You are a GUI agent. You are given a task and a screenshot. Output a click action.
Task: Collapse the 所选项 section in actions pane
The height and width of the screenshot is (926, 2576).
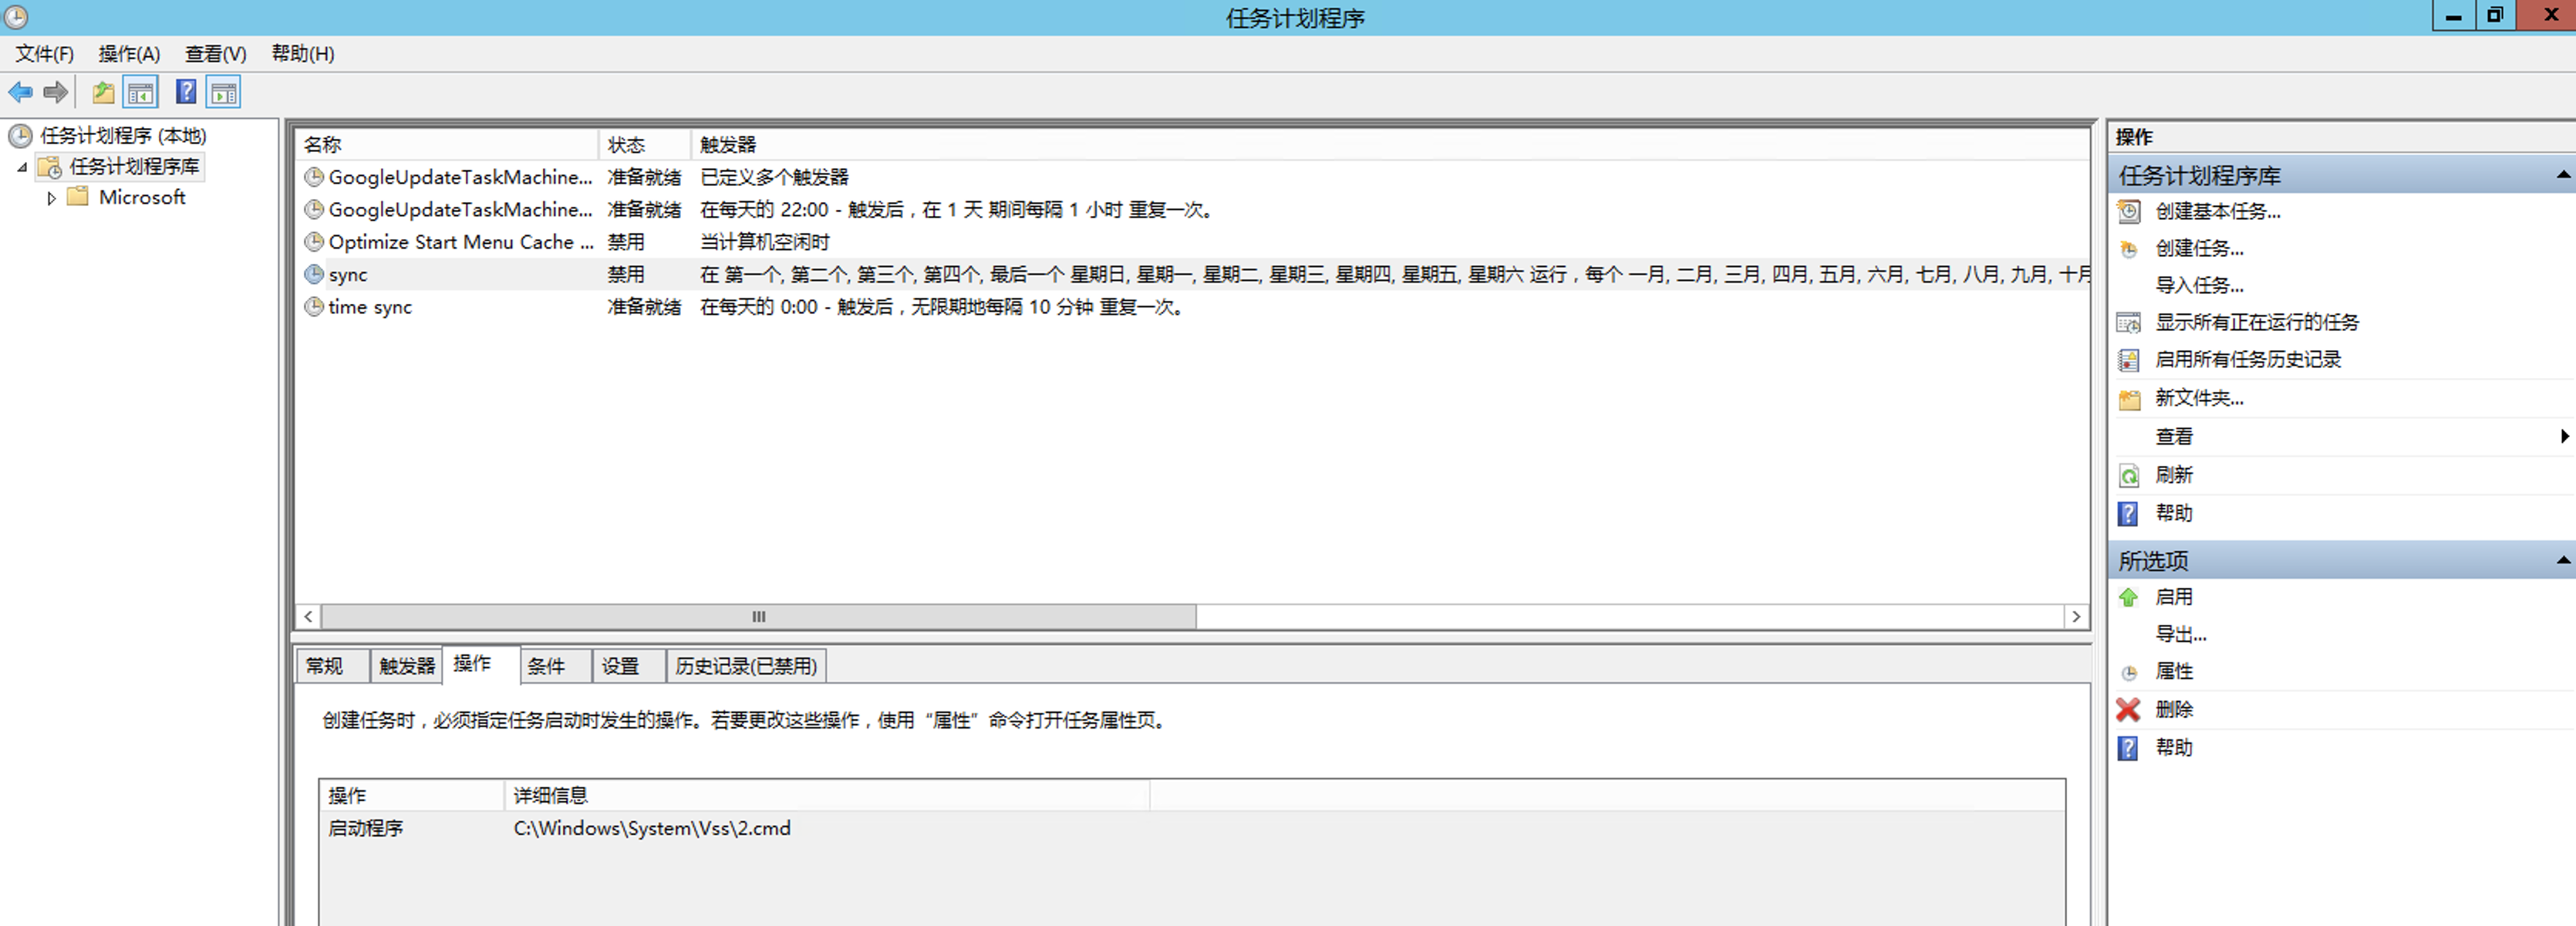pyautogui.click(x=2563, y=560)
